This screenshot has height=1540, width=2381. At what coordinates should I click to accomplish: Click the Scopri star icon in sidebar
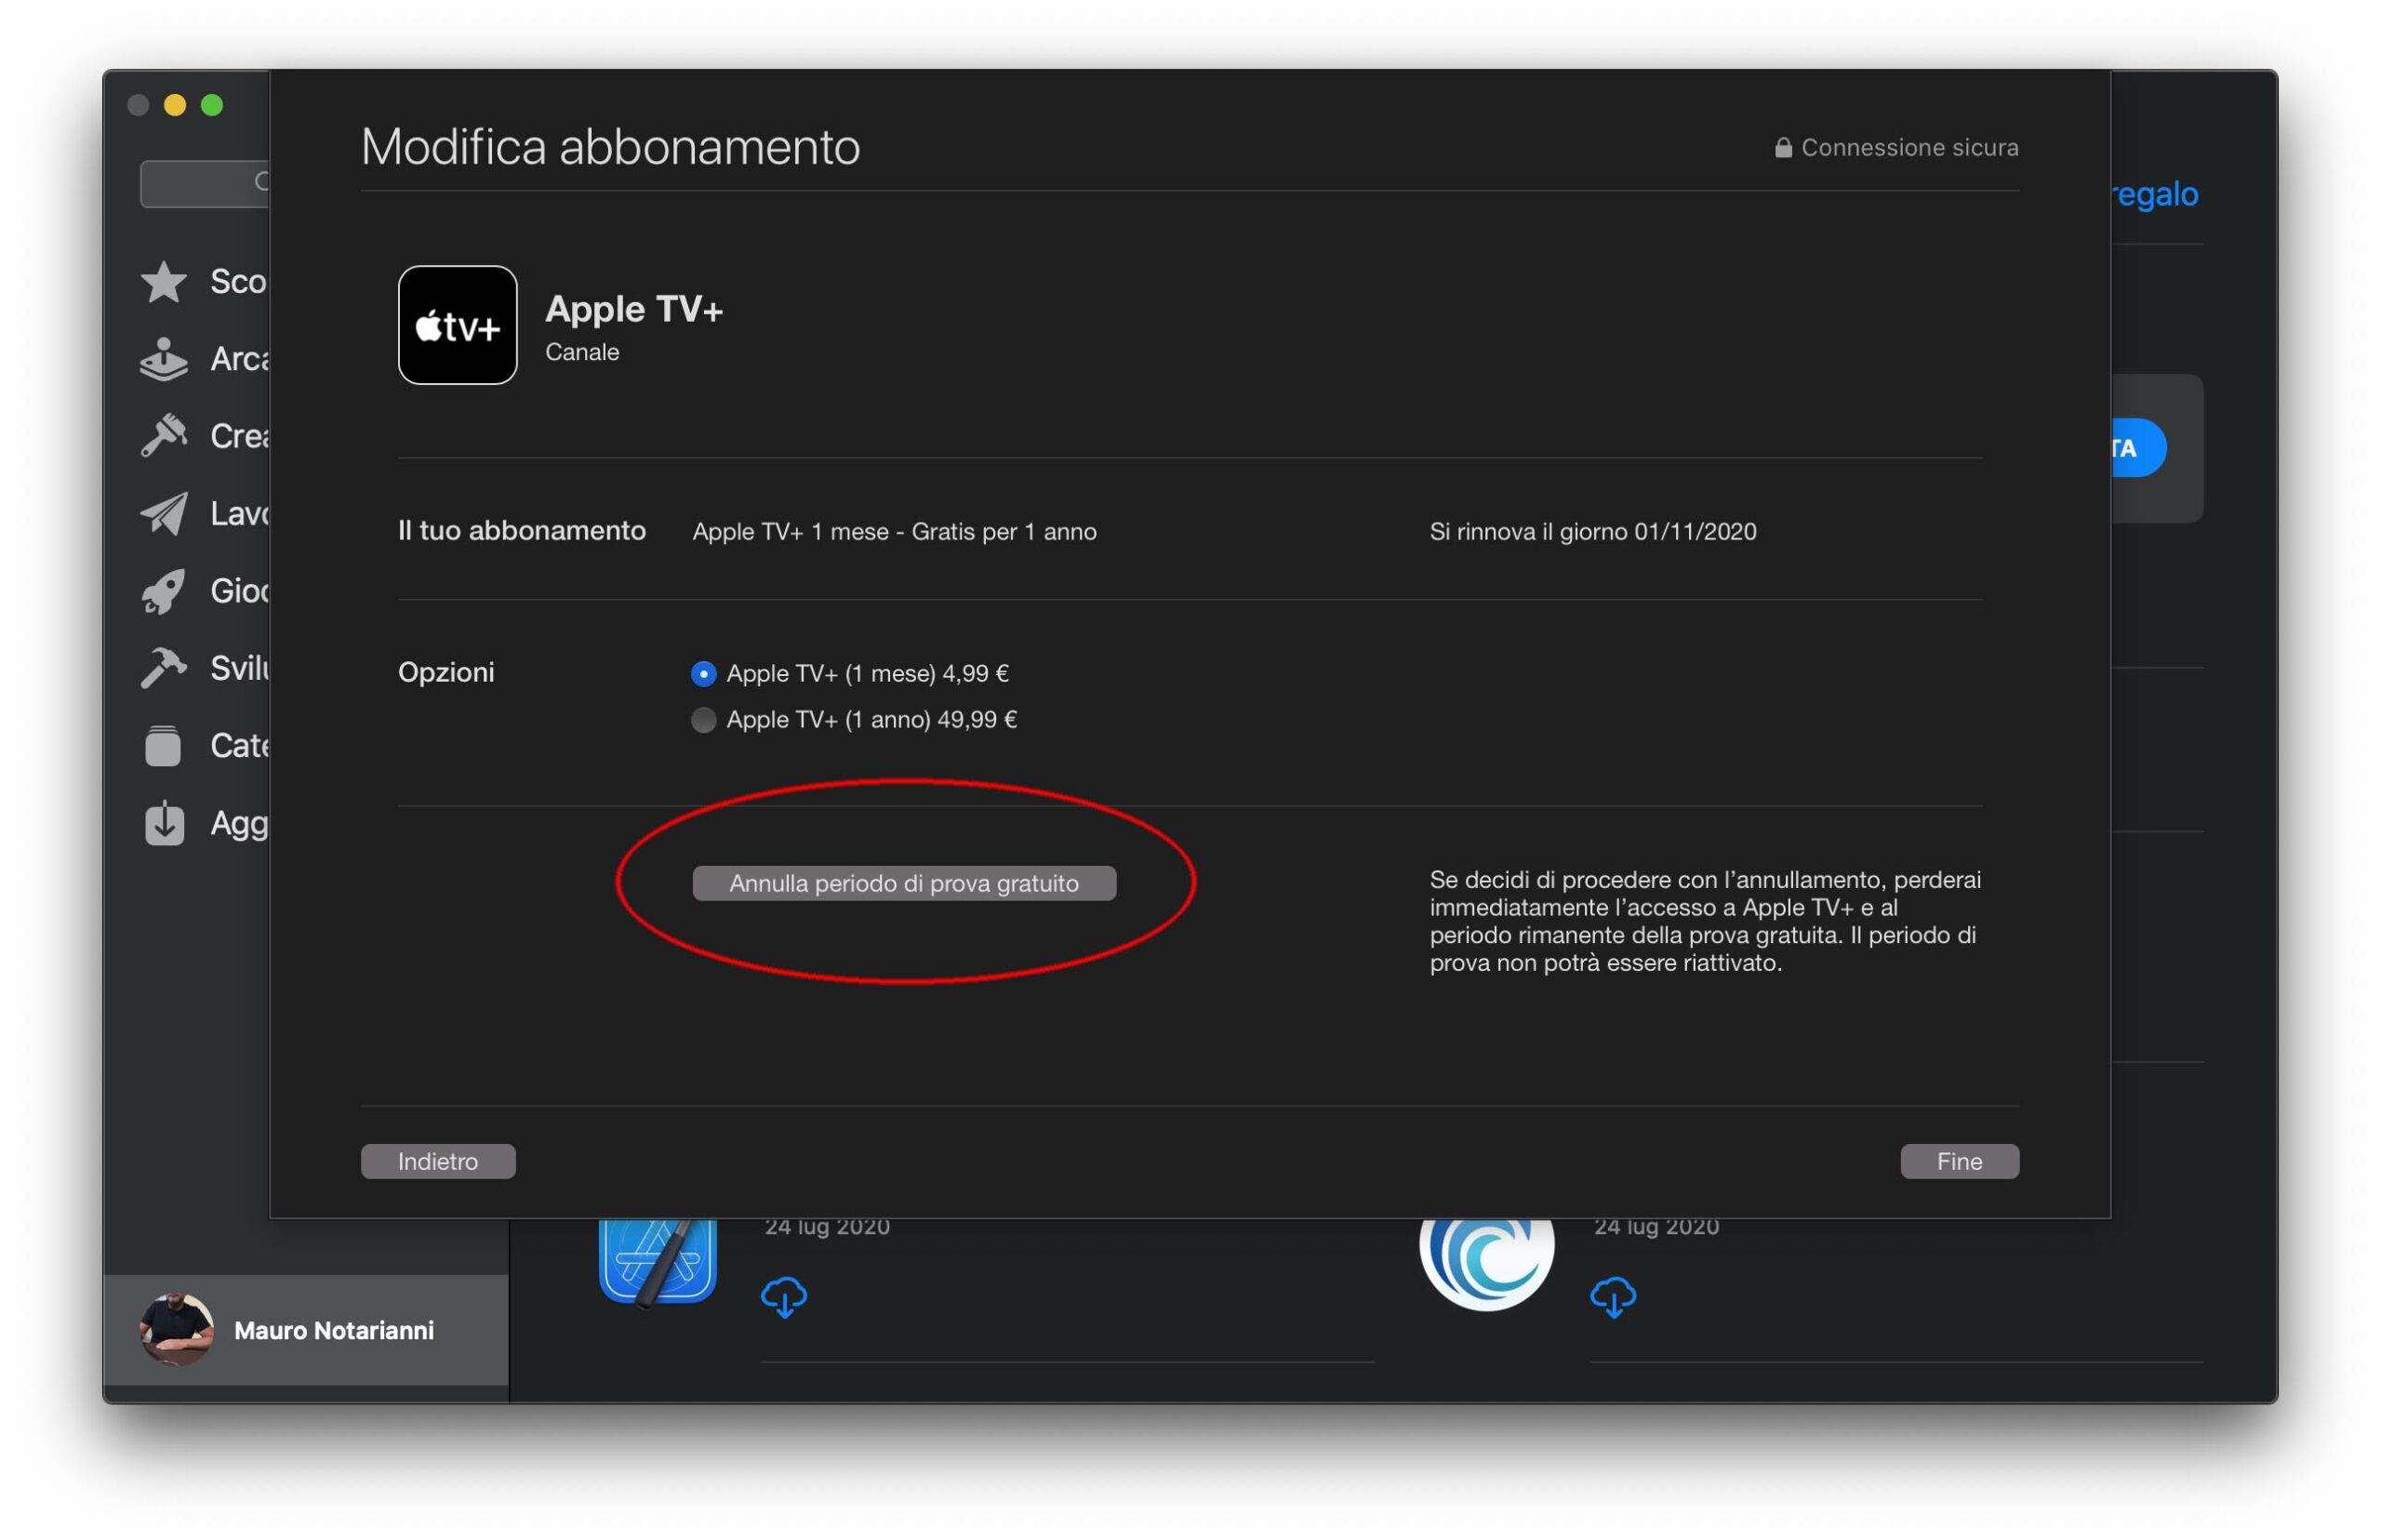(x=164, y=282)
